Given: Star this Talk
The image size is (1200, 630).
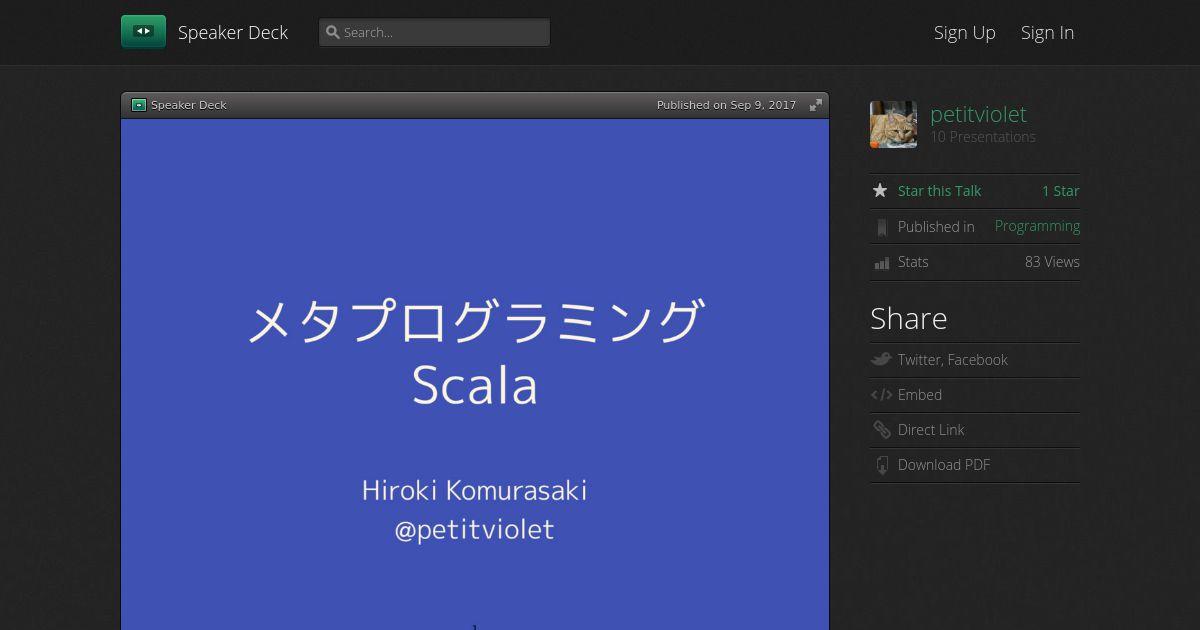Looking at the screenshot, I should click(939, 191).
